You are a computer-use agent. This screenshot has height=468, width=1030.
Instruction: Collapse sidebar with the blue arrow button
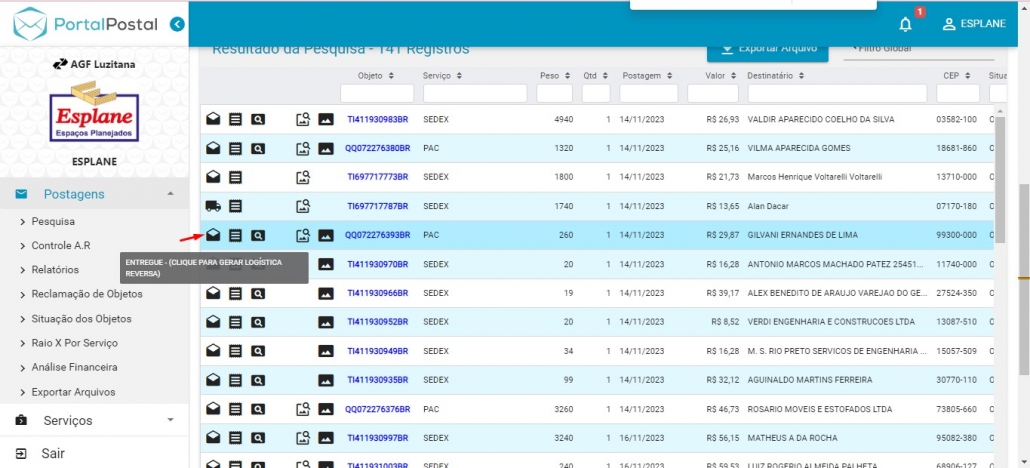(x=177, y=23)
